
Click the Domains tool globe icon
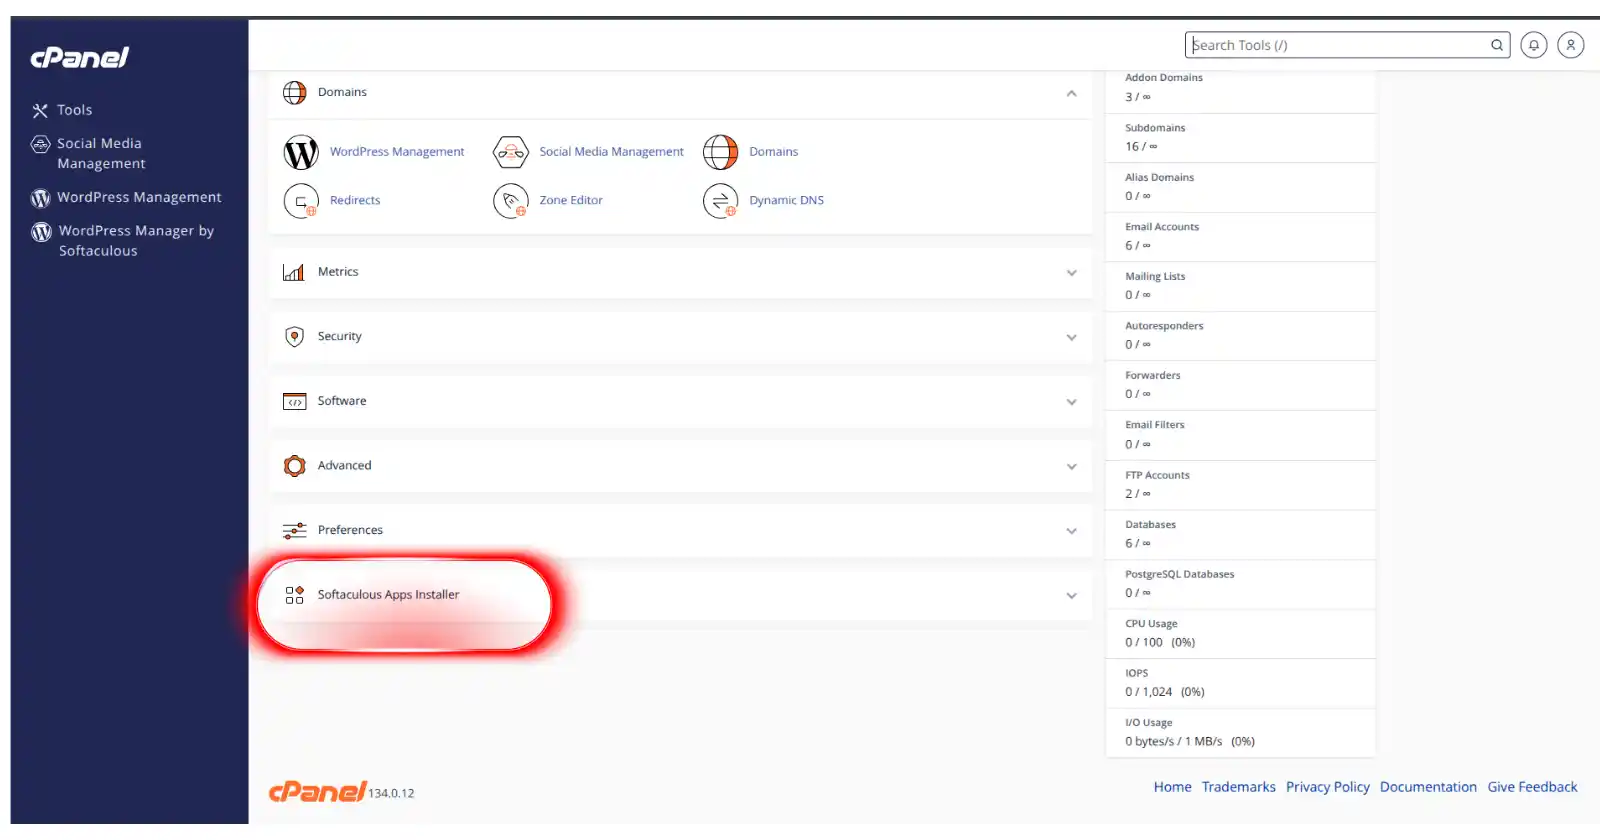click(x=720, y=152)
